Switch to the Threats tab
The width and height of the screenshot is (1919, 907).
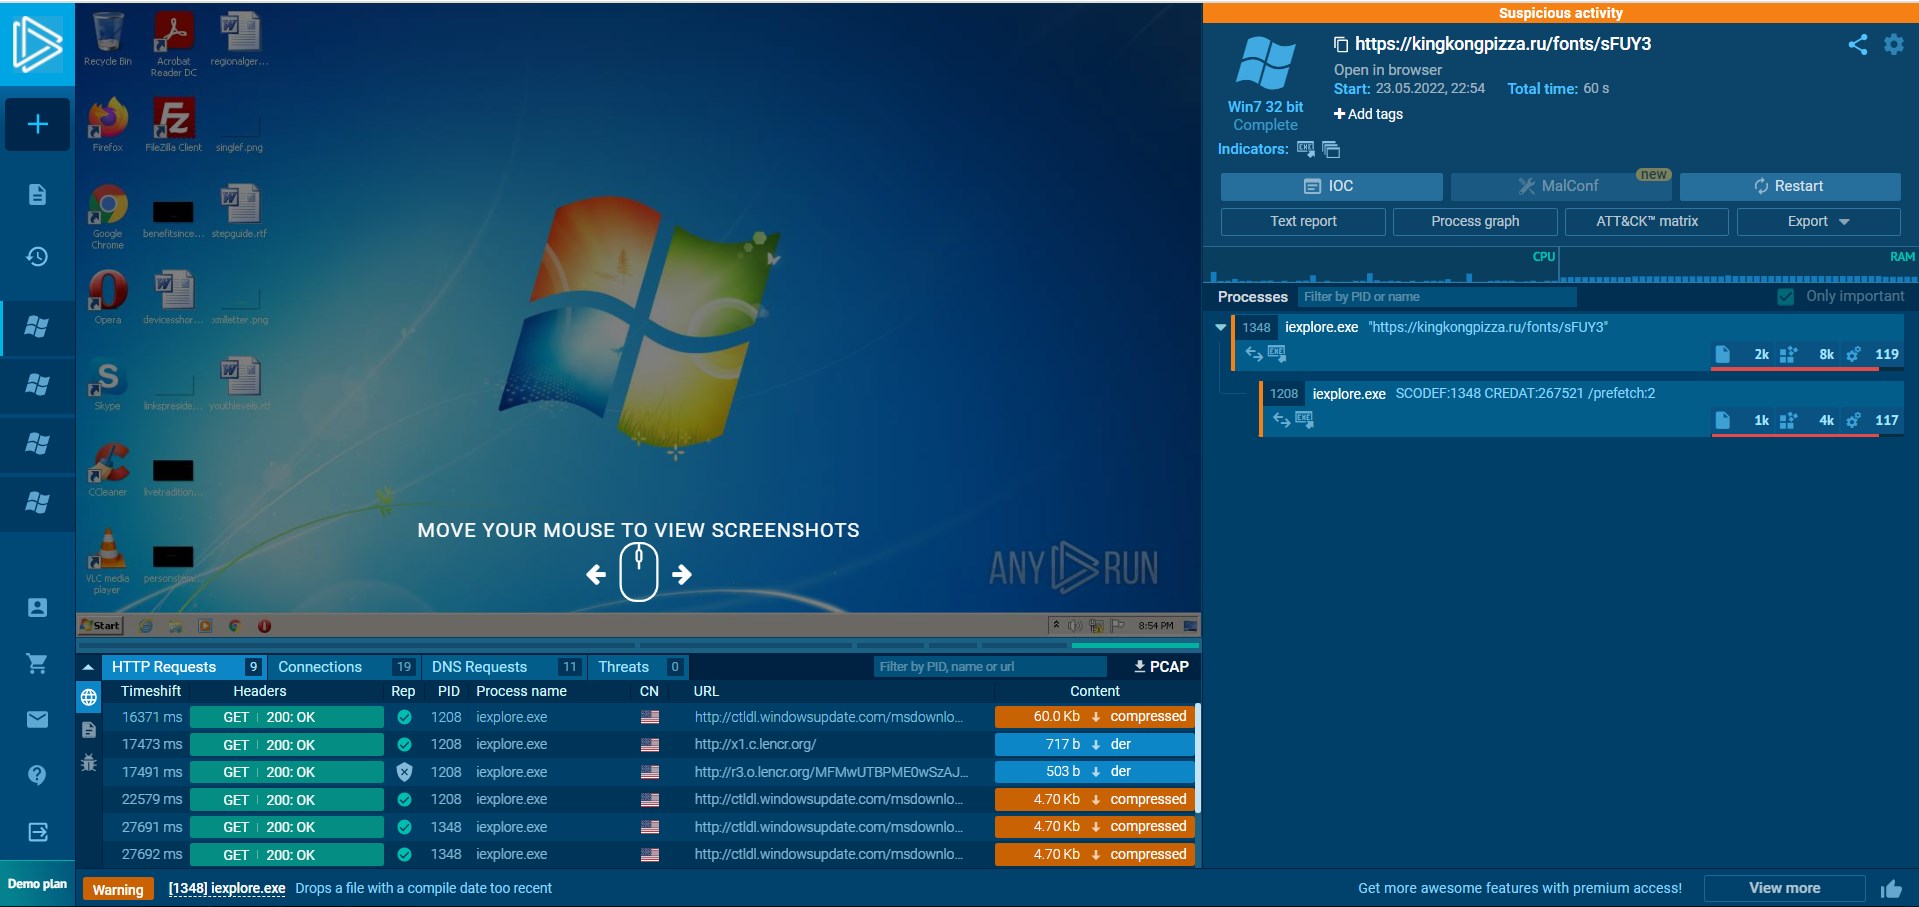click(638, 667)
